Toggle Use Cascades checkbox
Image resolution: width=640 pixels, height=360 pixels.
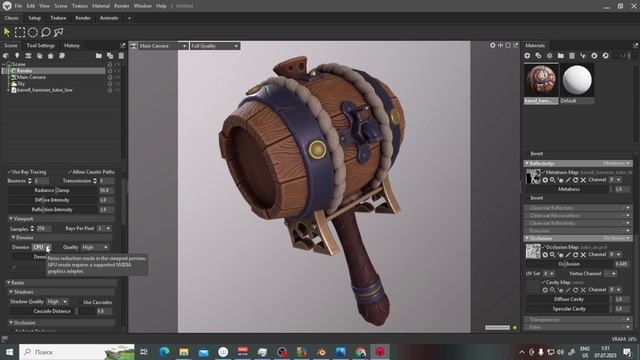pyautogui.click(x=80, y=302)
